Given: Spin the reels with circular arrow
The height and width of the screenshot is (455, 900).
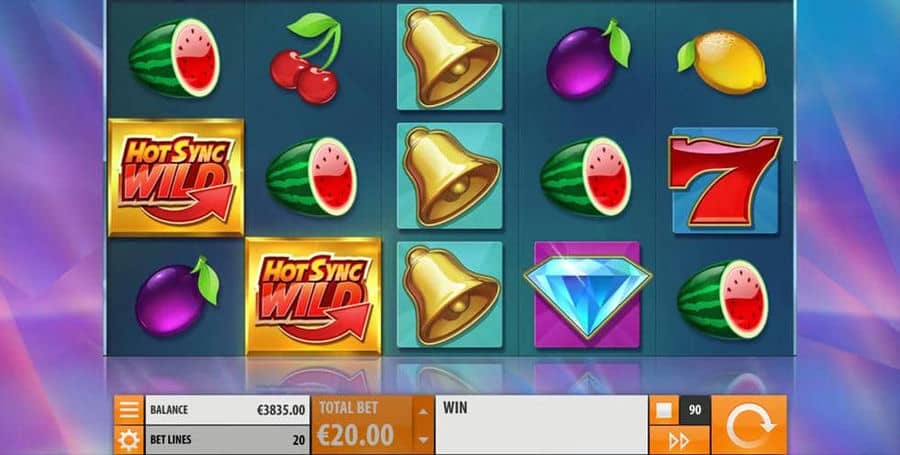Looking at the screenshot, I should pos(749,425).
